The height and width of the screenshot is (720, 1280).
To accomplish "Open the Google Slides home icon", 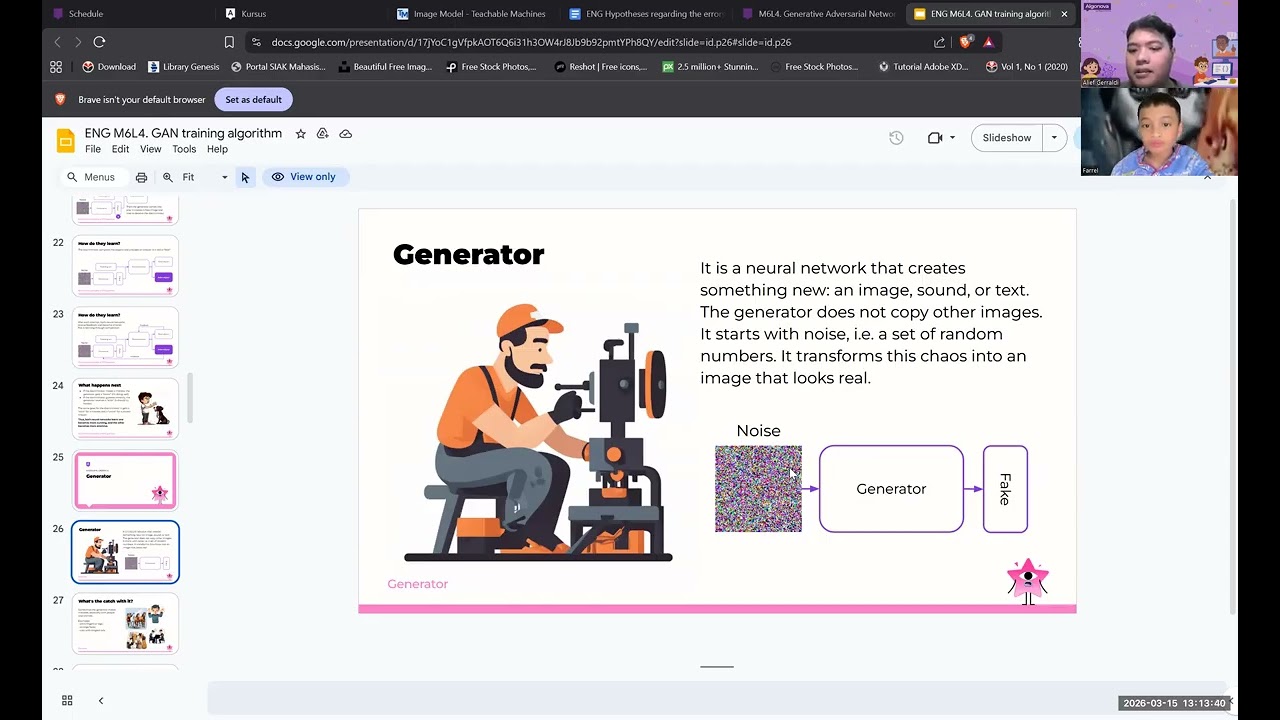I will point(66,141).
